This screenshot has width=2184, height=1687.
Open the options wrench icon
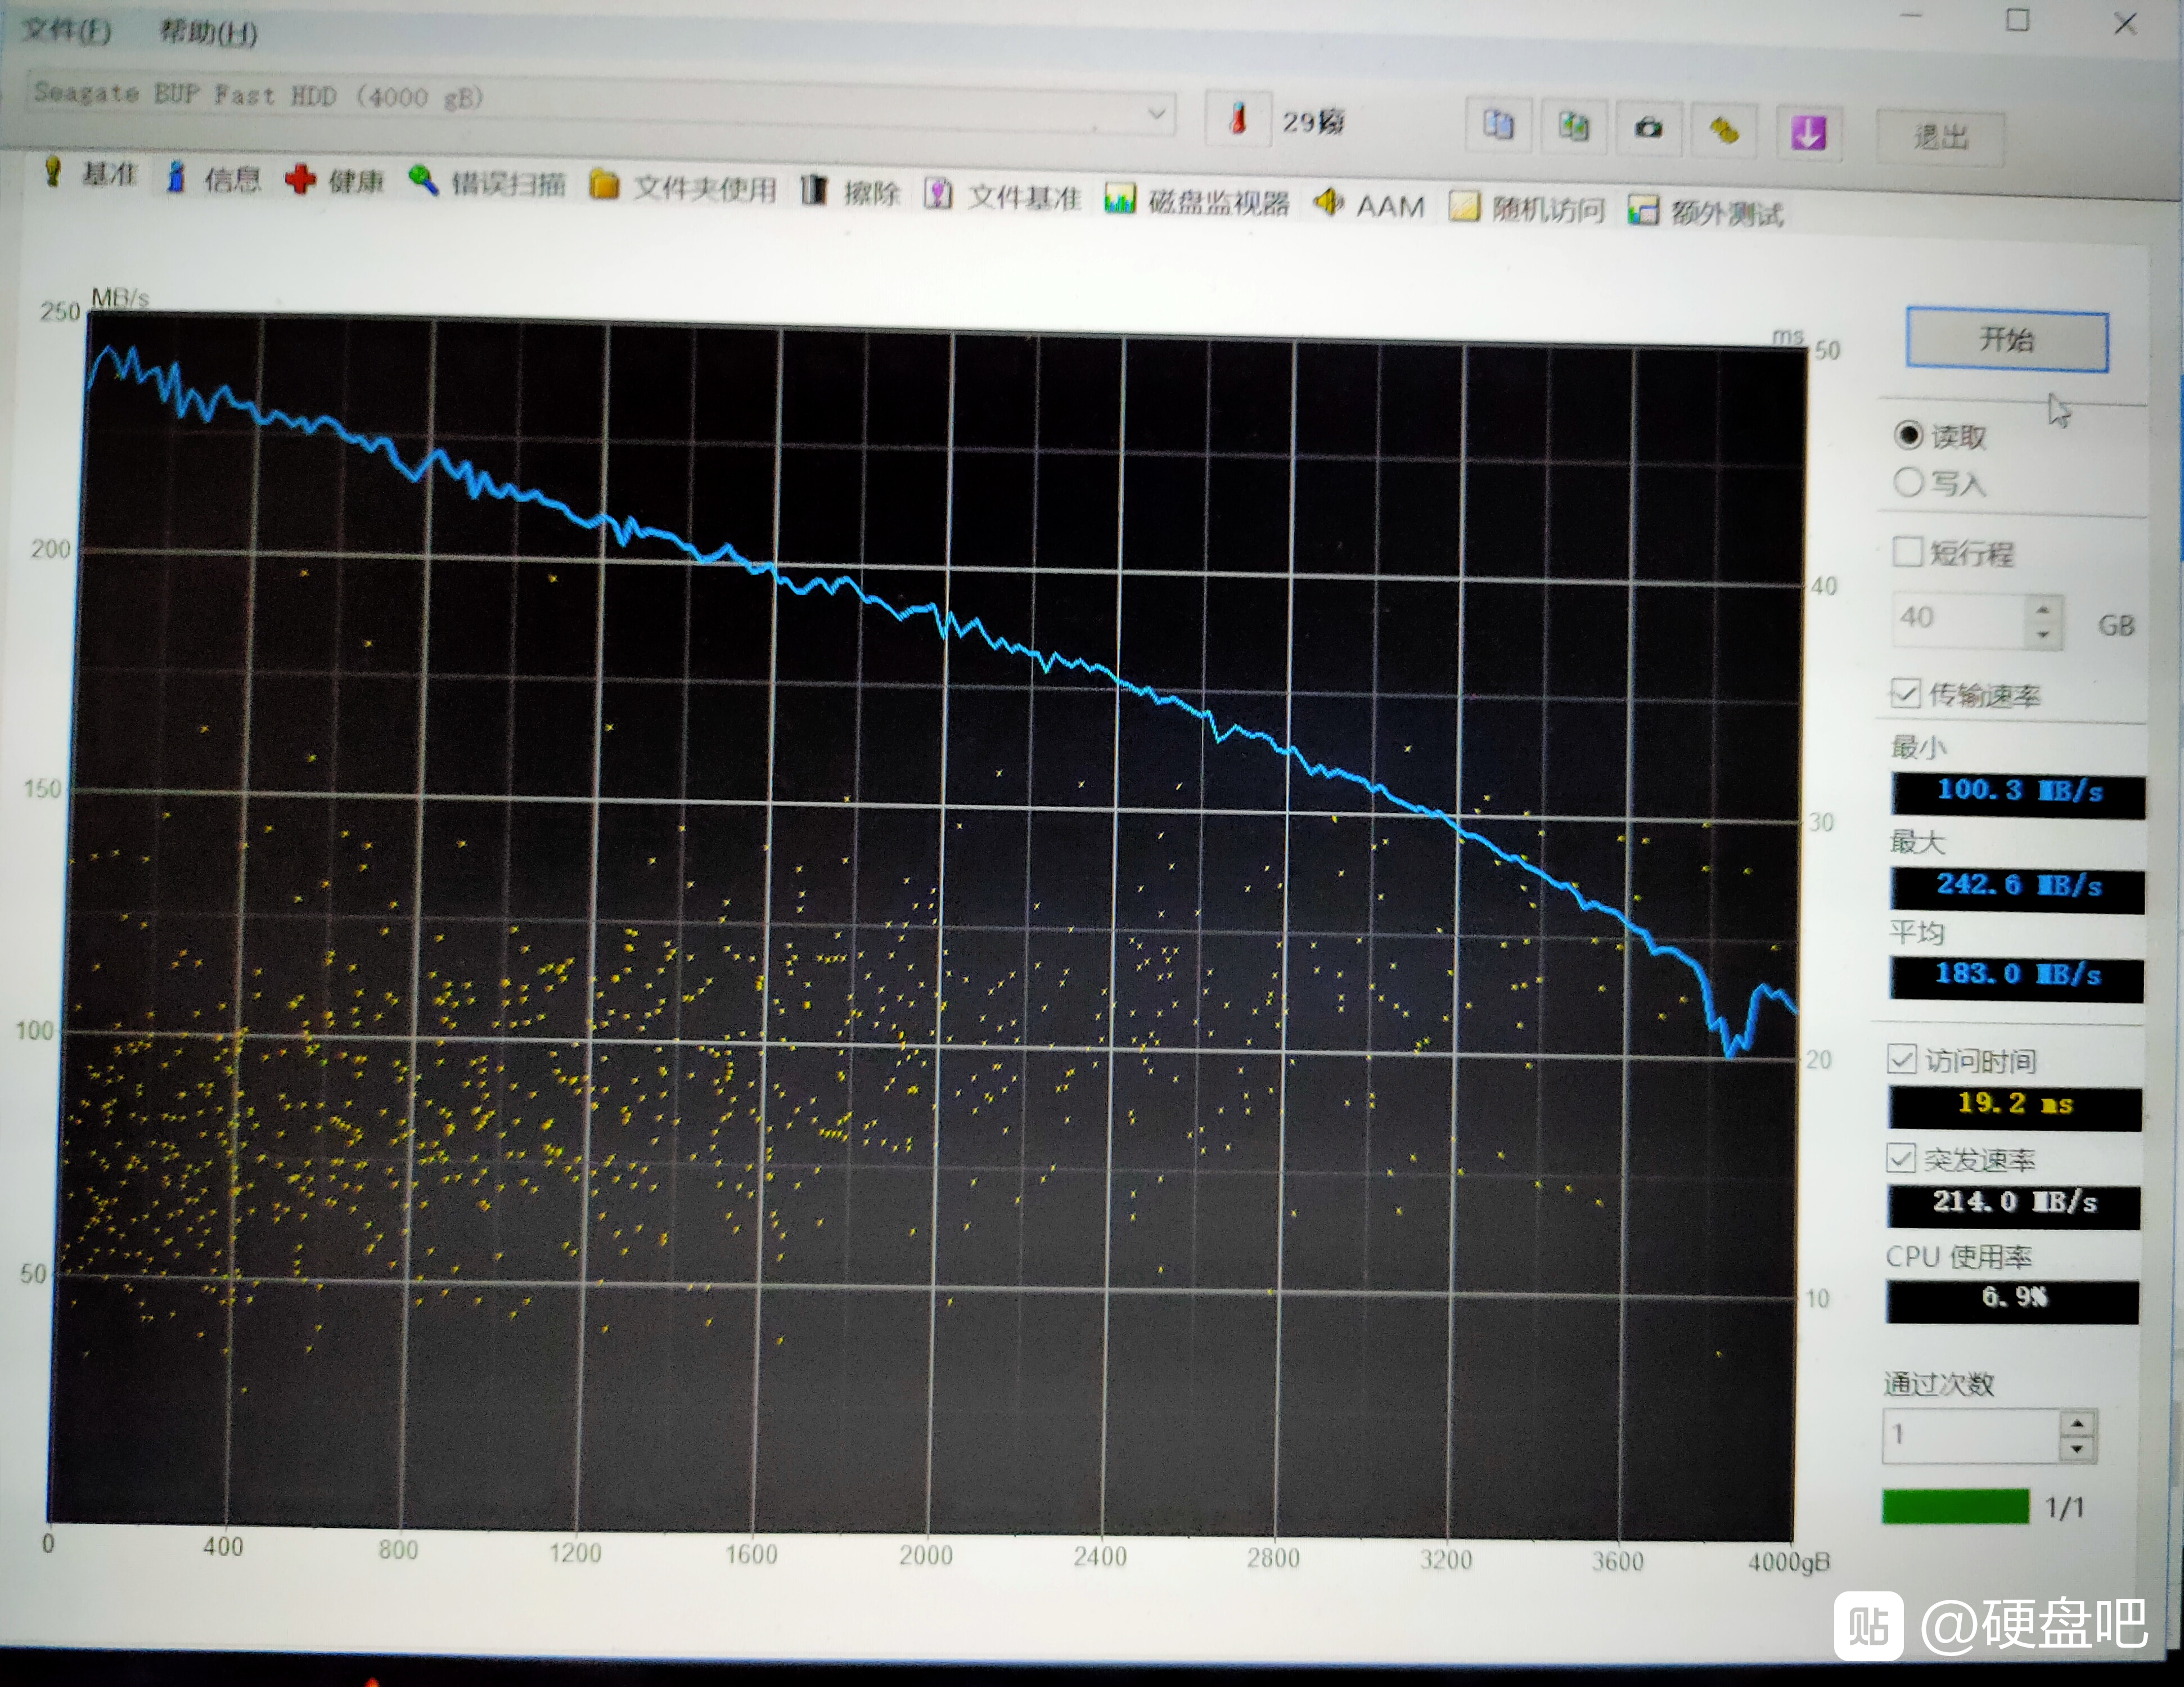(x=1724, y=130)
